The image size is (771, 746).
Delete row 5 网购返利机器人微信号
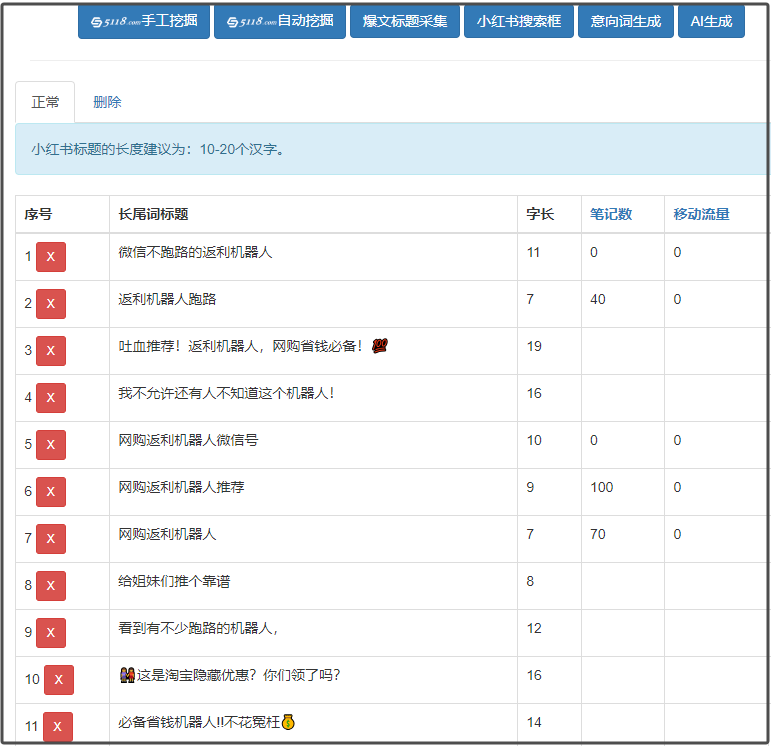pos(51,445)
